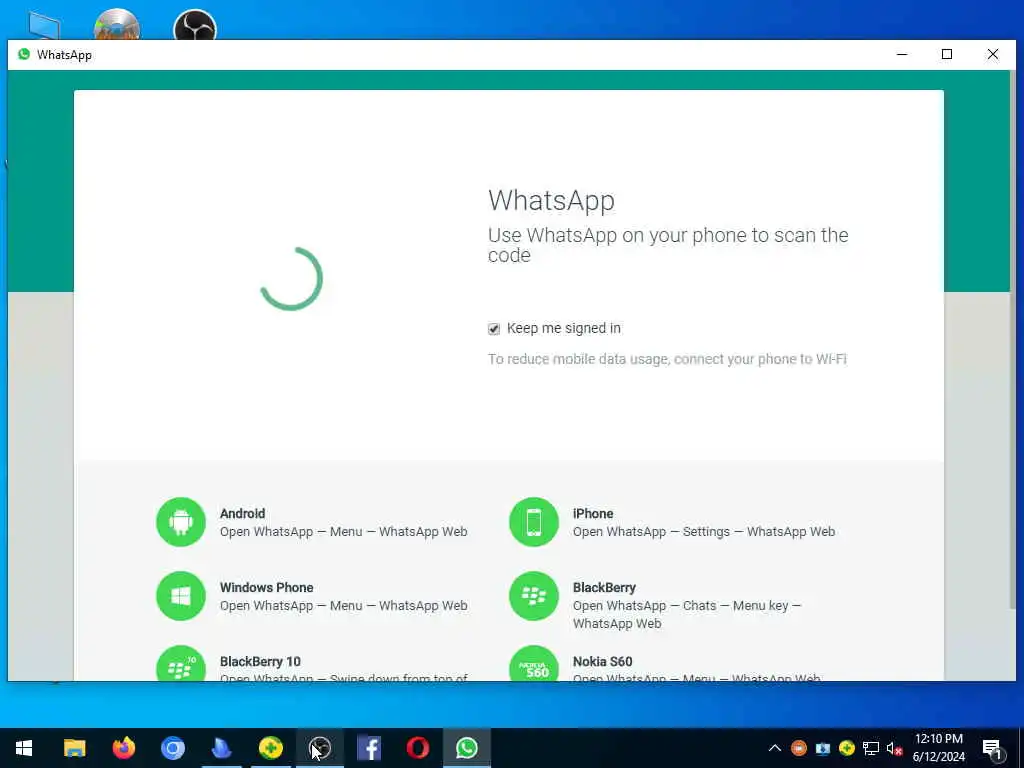This screenshot has height=768, width=1024.
Task: Click the blue camera tray icon
Action: coord(823,748)
